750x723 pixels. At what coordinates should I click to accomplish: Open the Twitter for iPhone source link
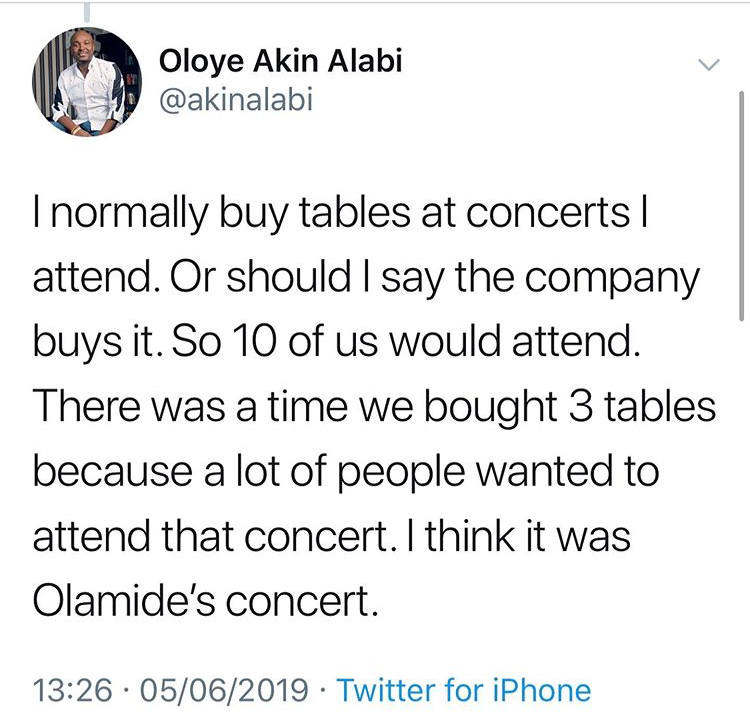click(464, 690)
